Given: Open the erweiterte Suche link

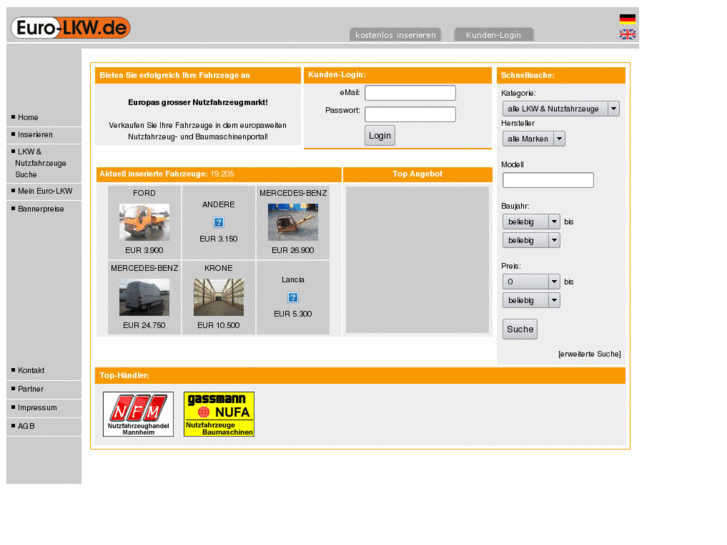Looking at the screenshot, I should [x=589, y=354].
